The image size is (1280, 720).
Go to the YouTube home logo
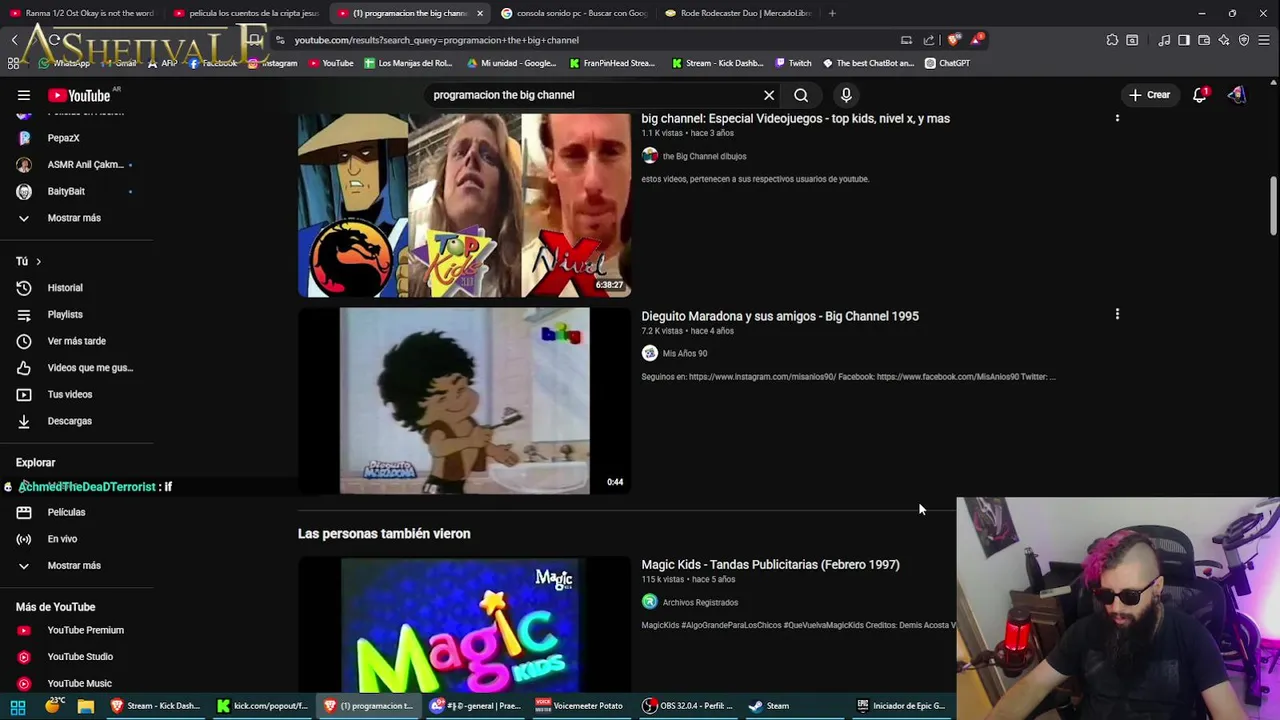[x=79, y=95]
